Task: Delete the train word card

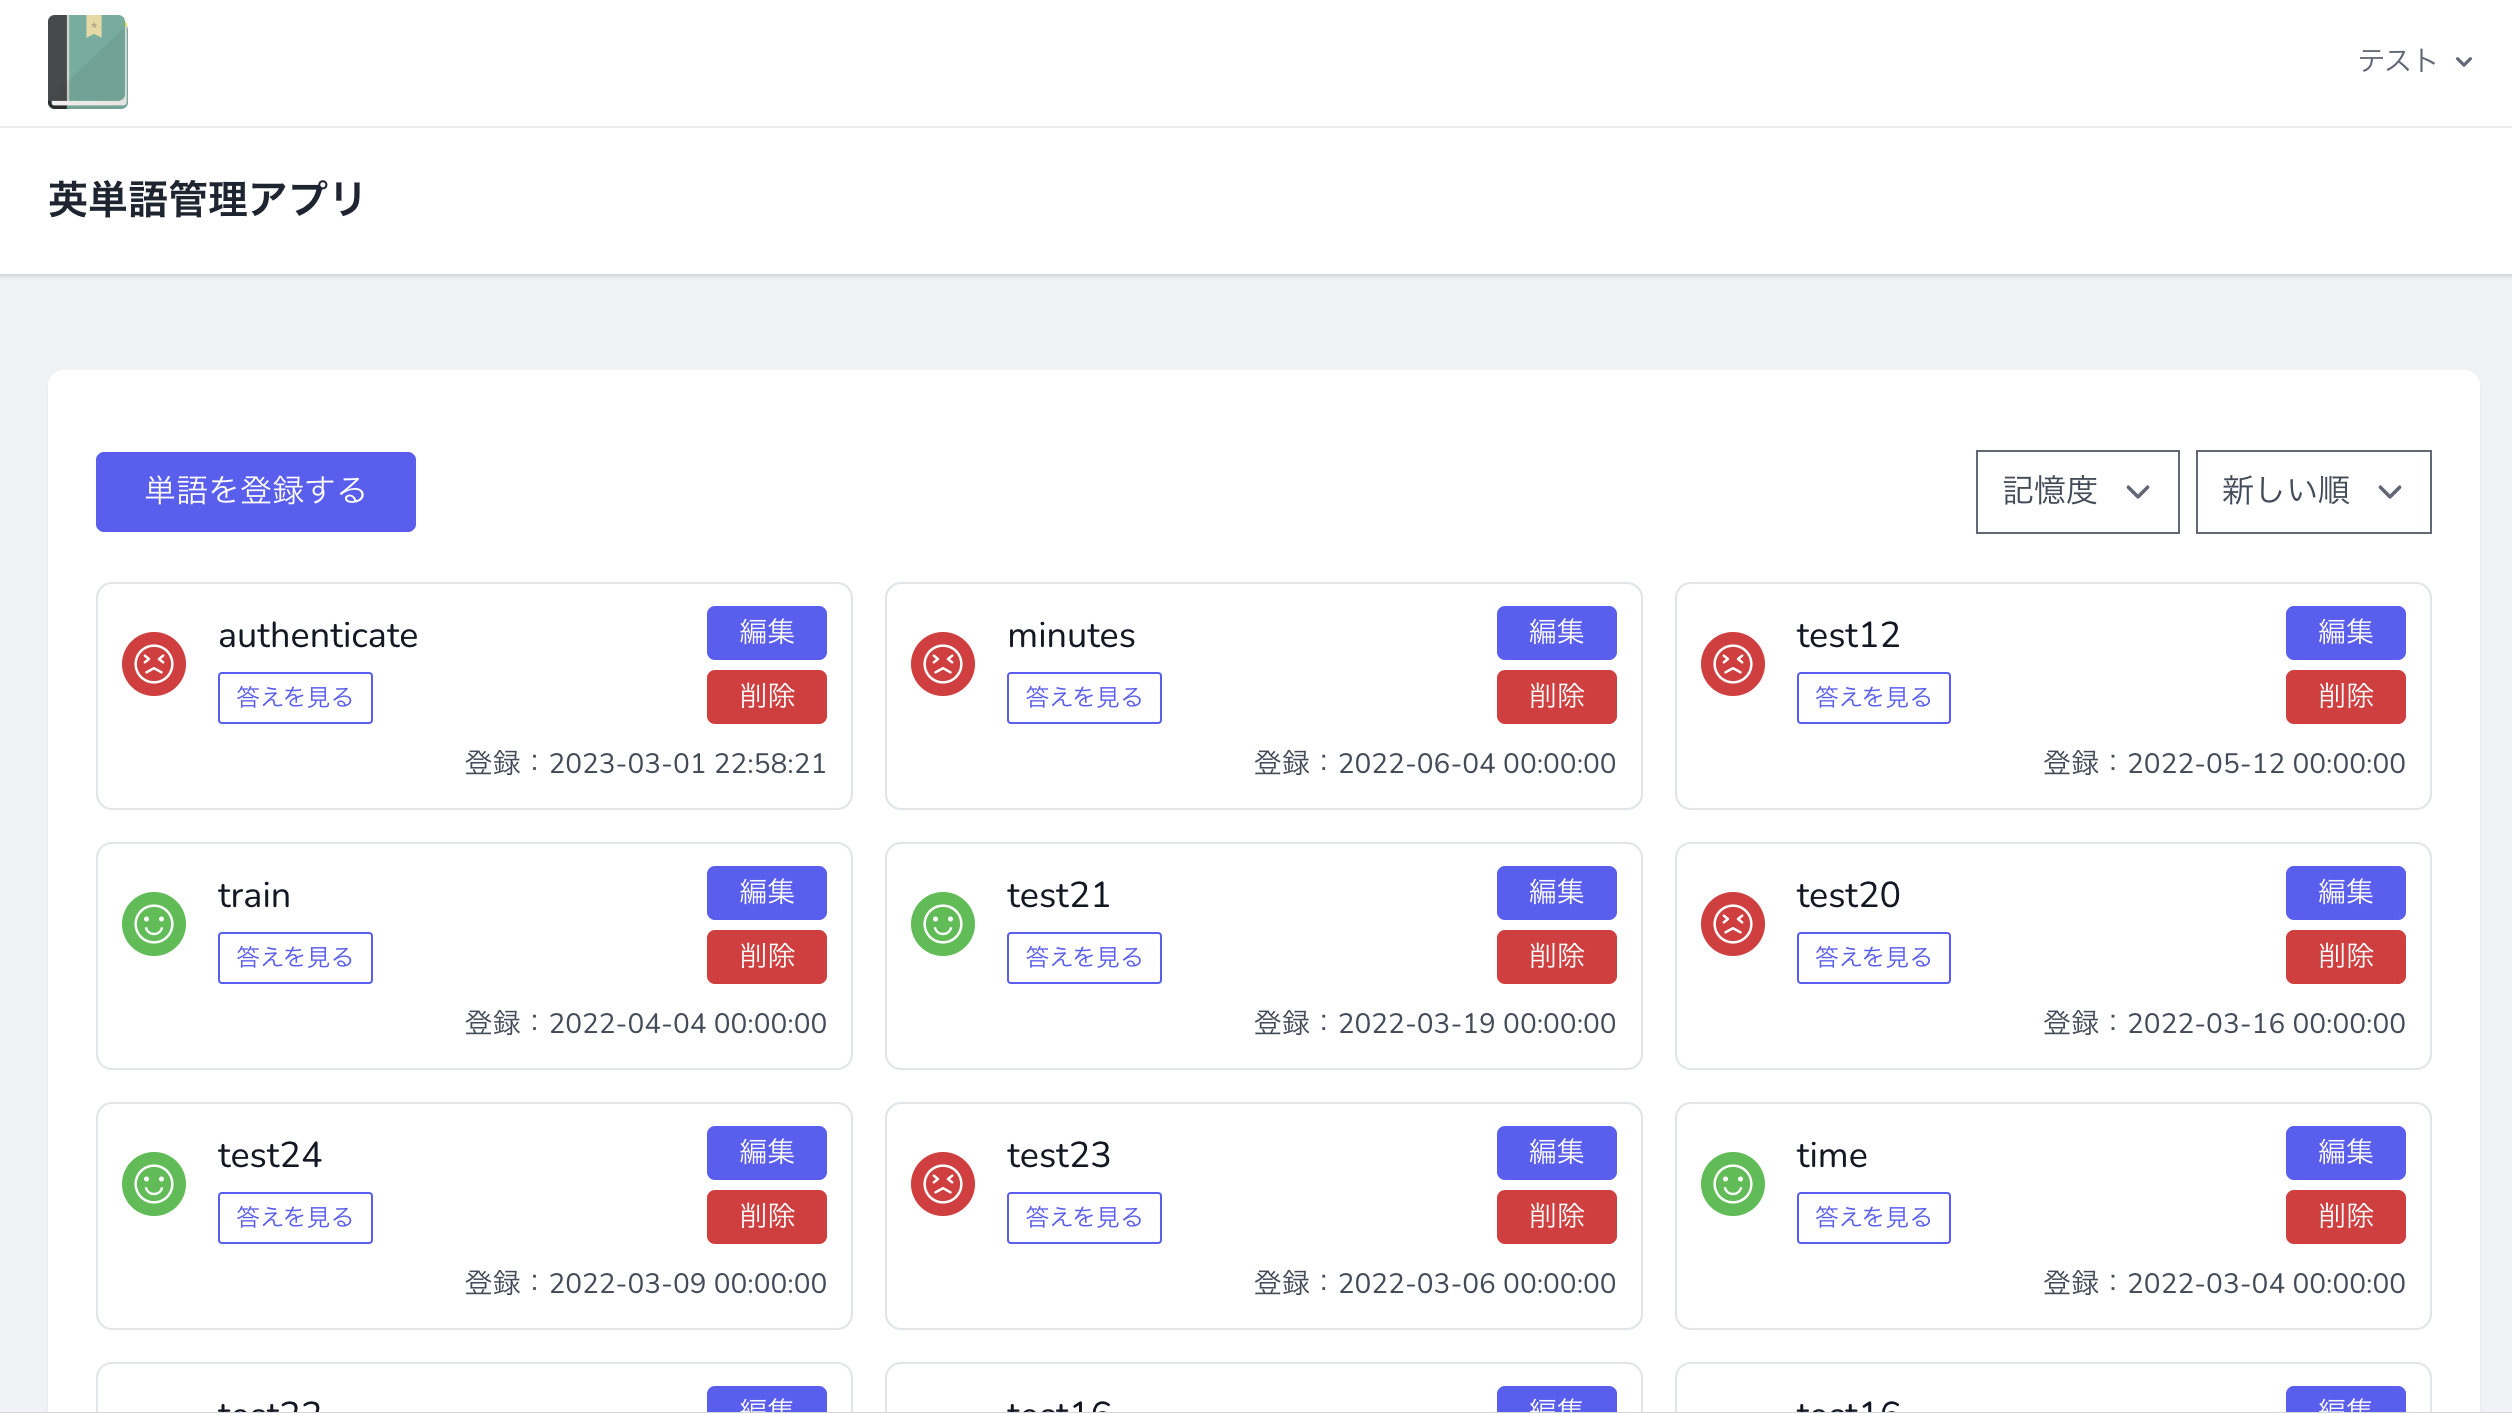Action: tap(767, 956)
